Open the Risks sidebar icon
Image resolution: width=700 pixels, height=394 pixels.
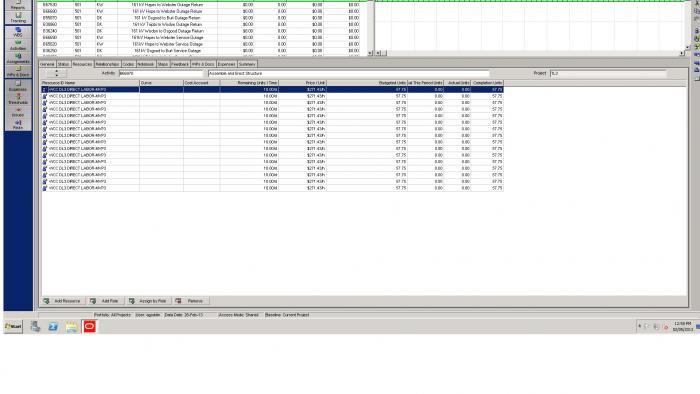pos(18,124)
